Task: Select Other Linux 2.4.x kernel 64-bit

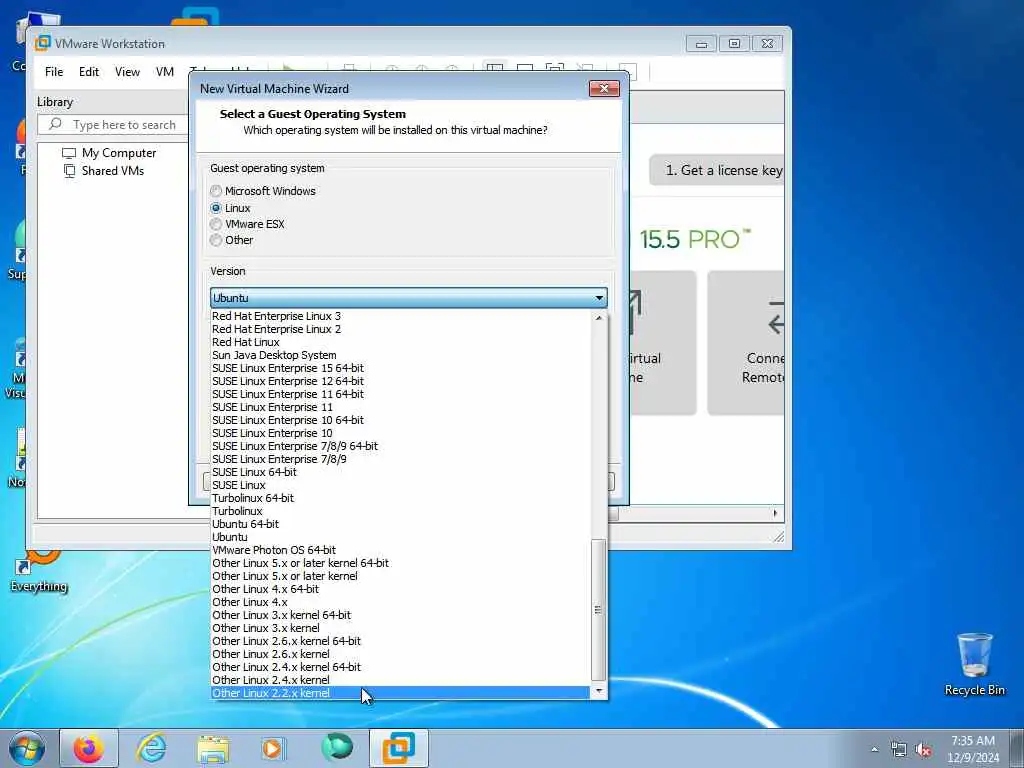Action: [400, 667]
